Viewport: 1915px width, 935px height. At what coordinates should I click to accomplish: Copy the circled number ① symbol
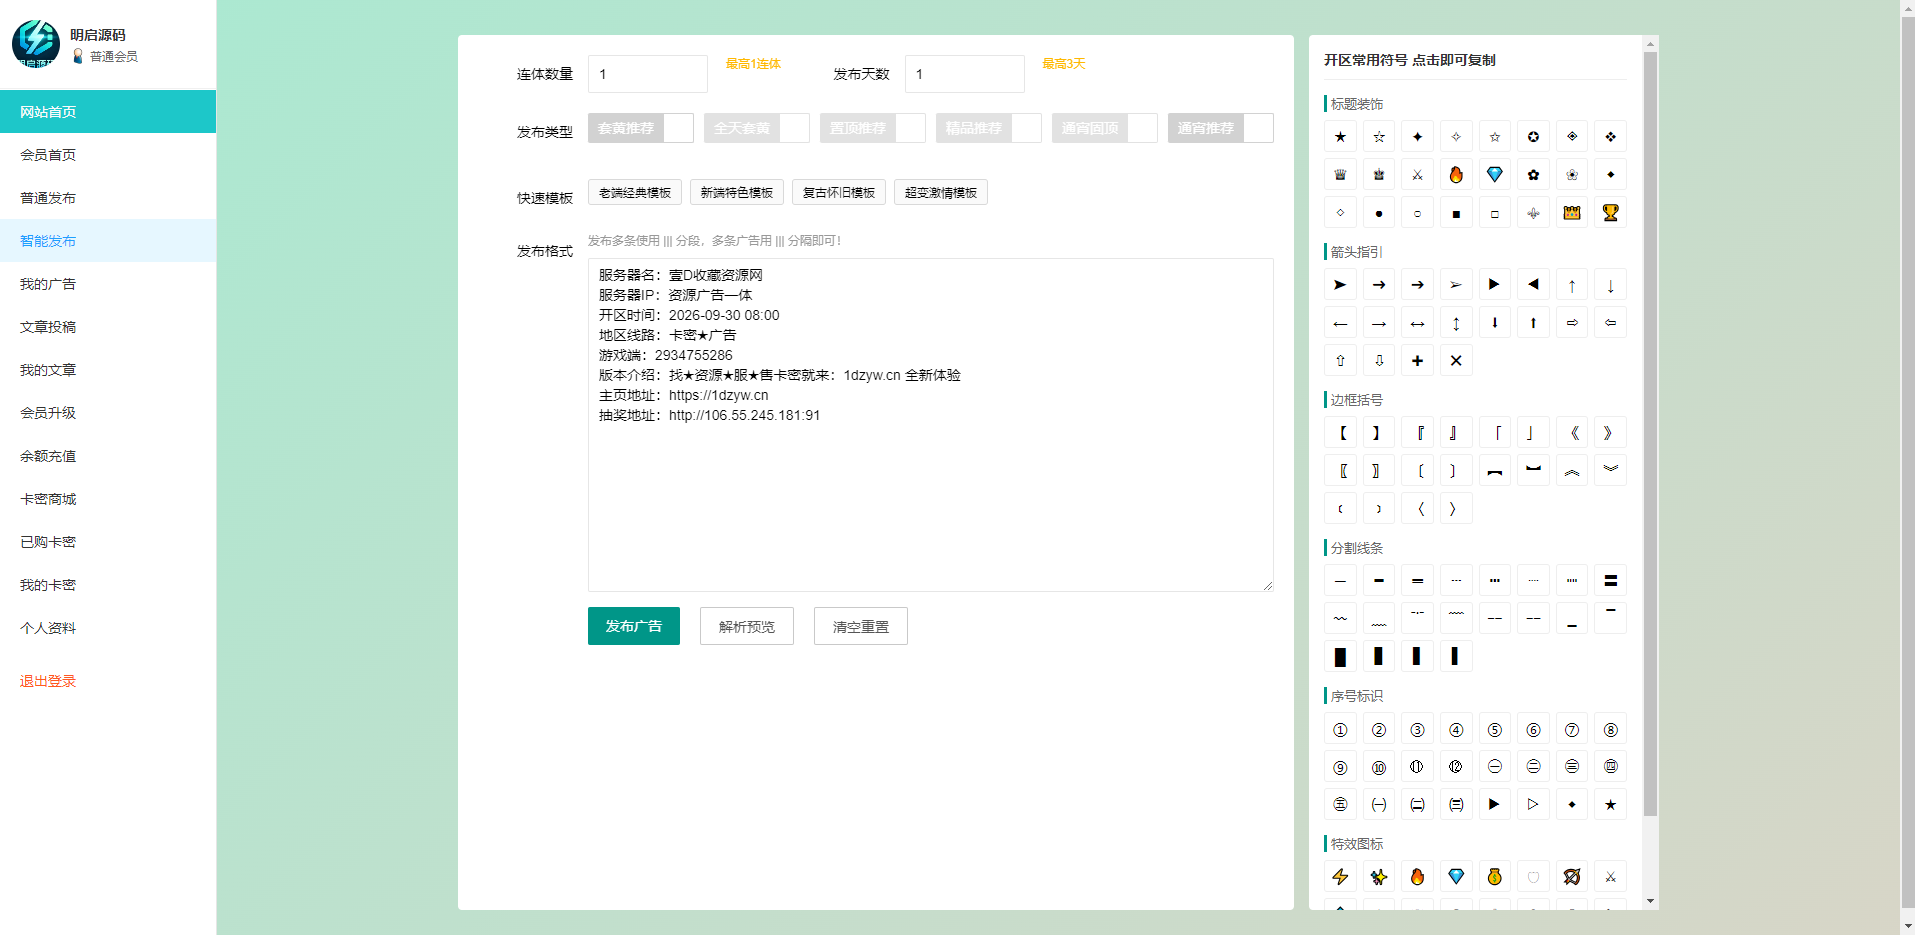(1341, 729)
